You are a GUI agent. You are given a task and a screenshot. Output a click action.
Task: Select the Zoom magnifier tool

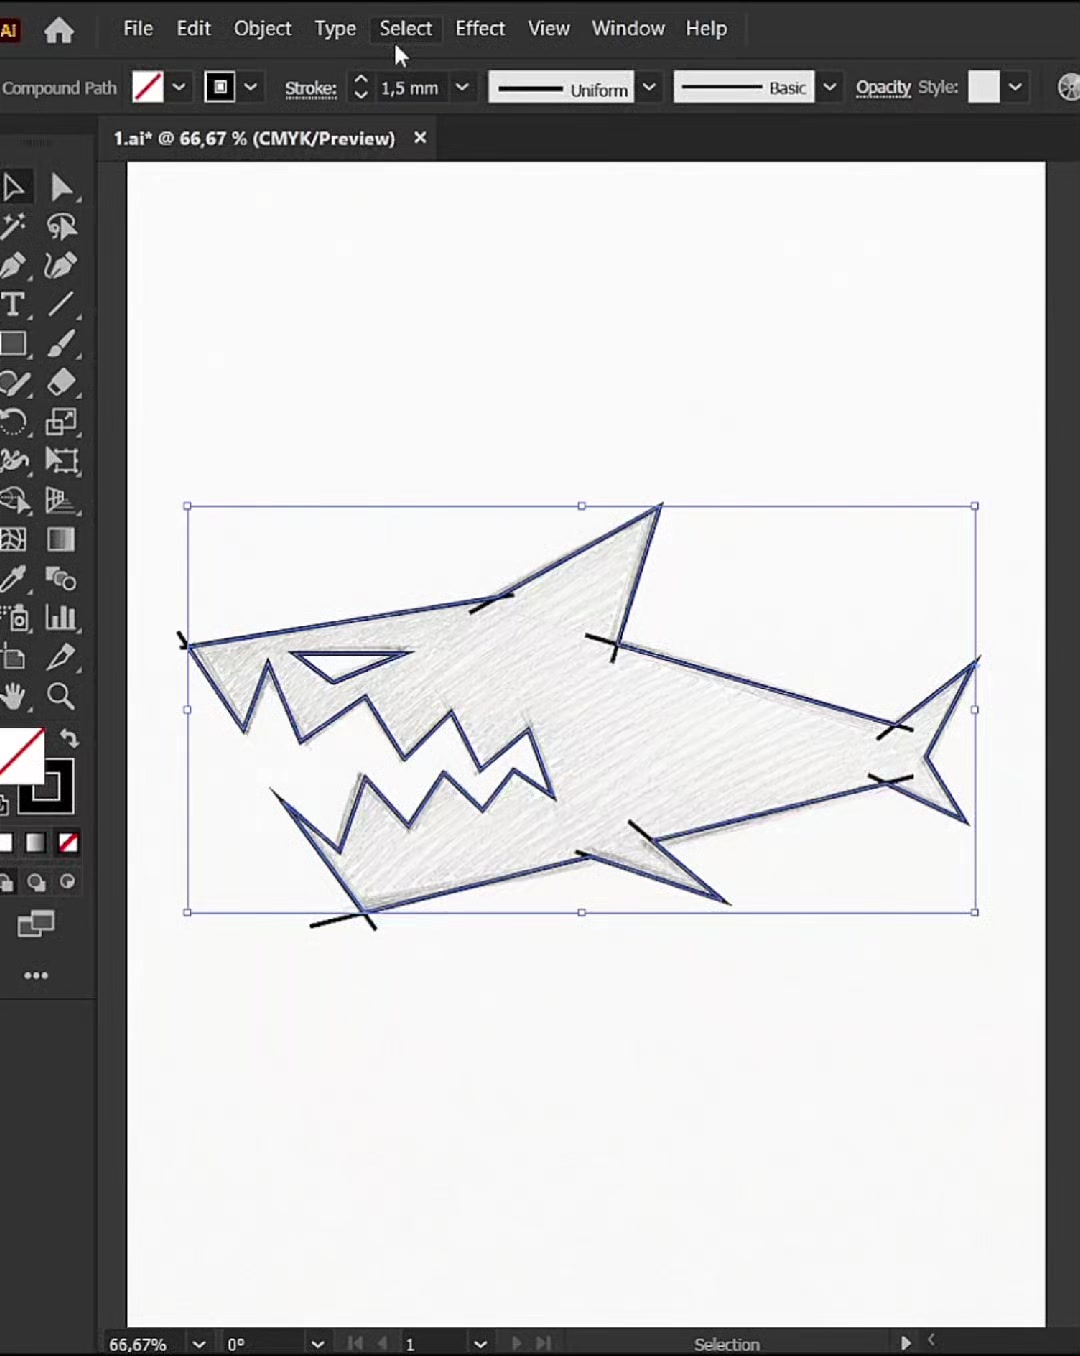tap(61, 696)
